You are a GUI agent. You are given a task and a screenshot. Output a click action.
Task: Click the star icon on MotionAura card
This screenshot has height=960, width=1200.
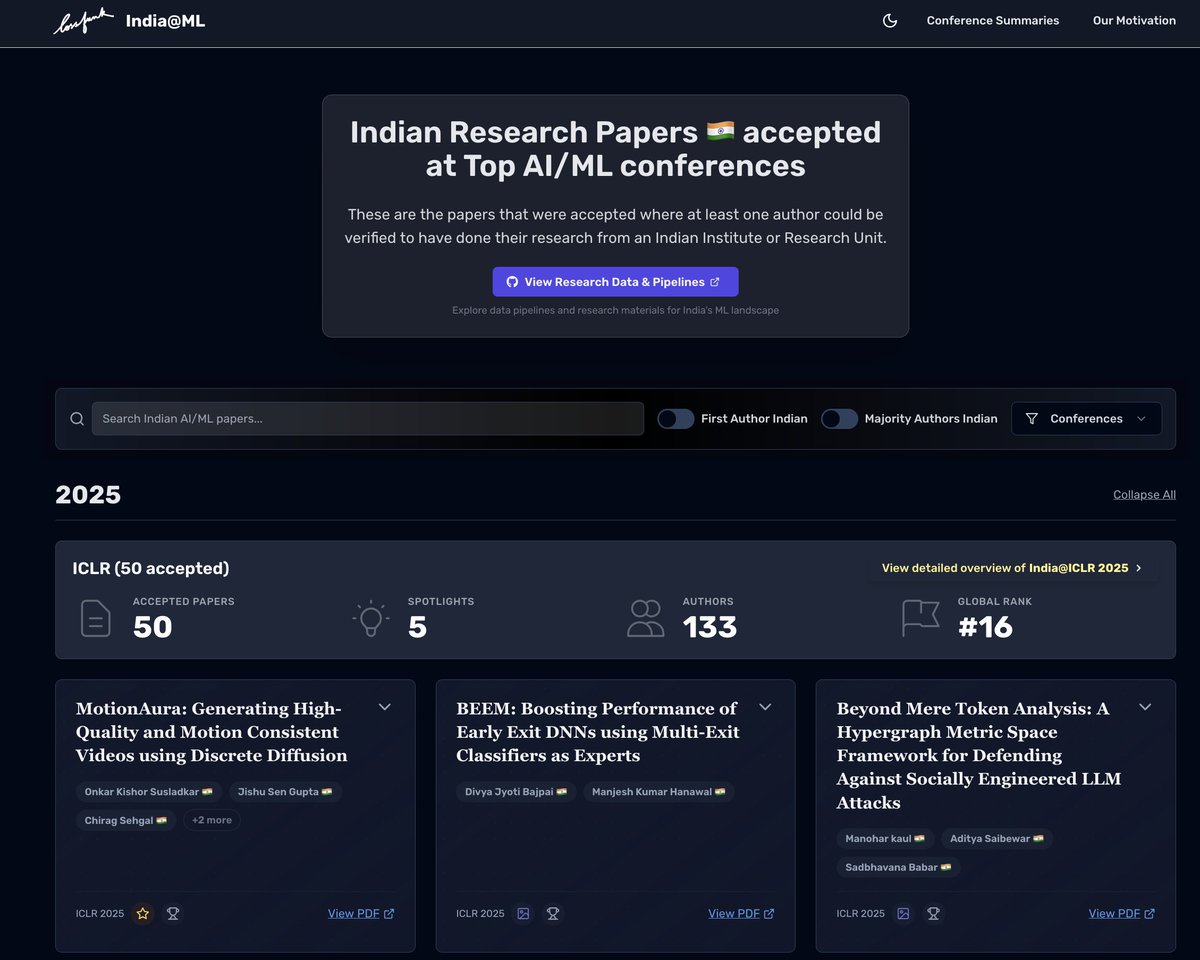point(143,913)
